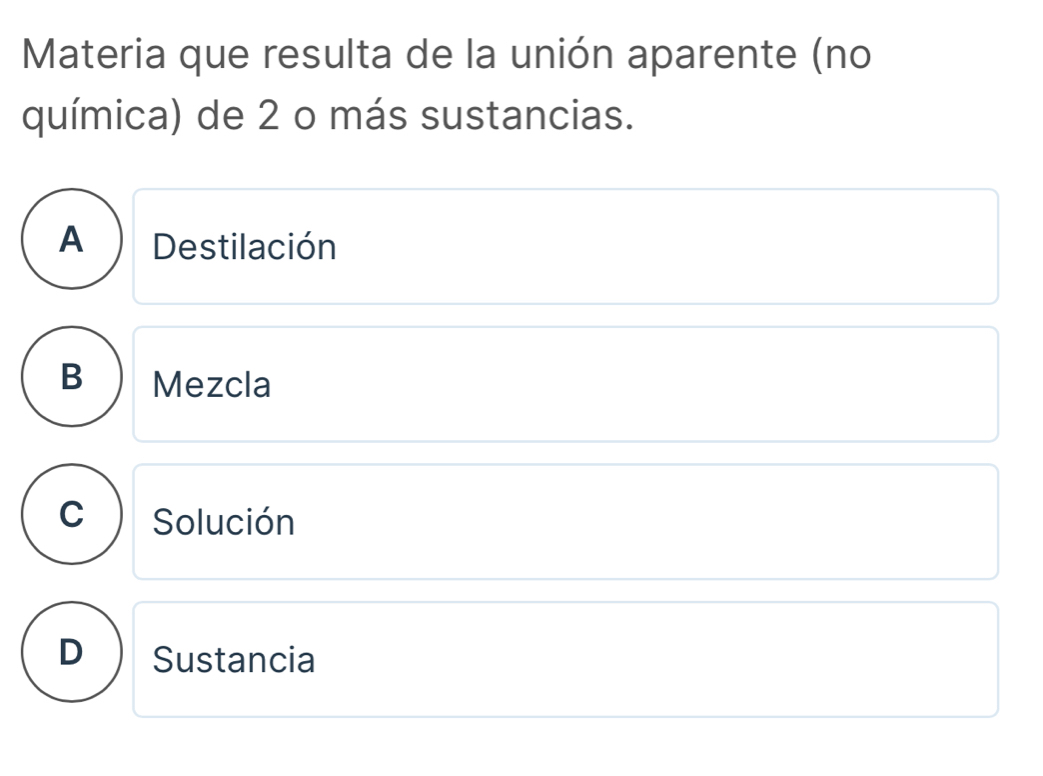This screenshot has height=776, width=1043.
Task: Click the Mezcla answer text
Action: [x=213, y=385]
